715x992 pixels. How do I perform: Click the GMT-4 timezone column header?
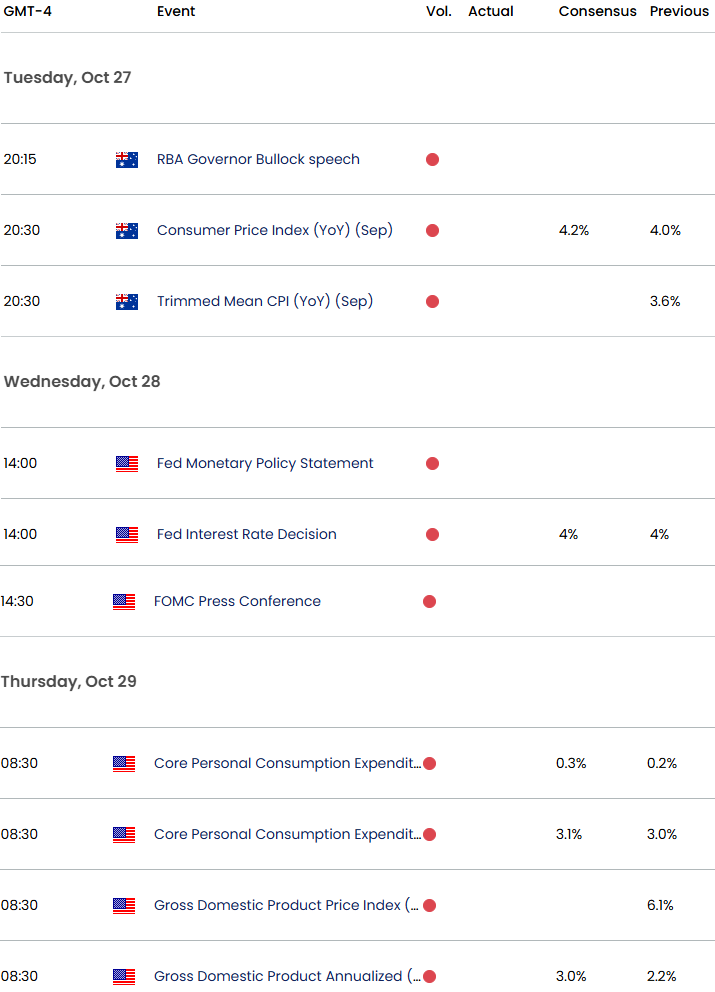28,11
